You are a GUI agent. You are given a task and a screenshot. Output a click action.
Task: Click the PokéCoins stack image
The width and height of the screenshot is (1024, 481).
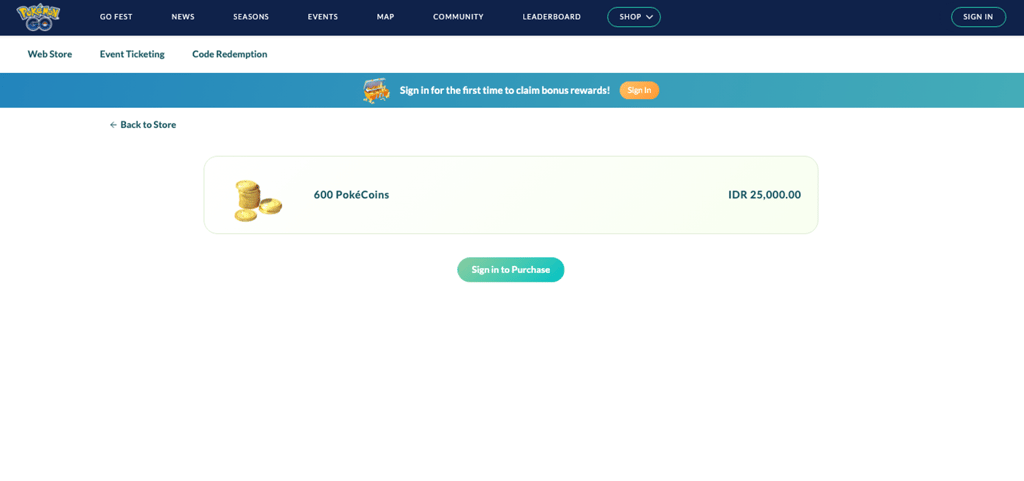258,201
